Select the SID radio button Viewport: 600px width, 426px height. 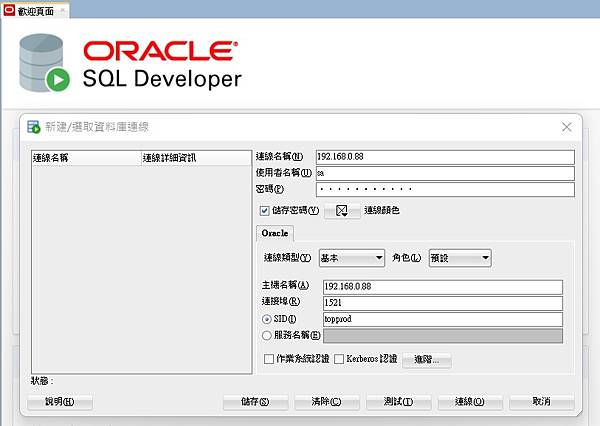(267, 319)
